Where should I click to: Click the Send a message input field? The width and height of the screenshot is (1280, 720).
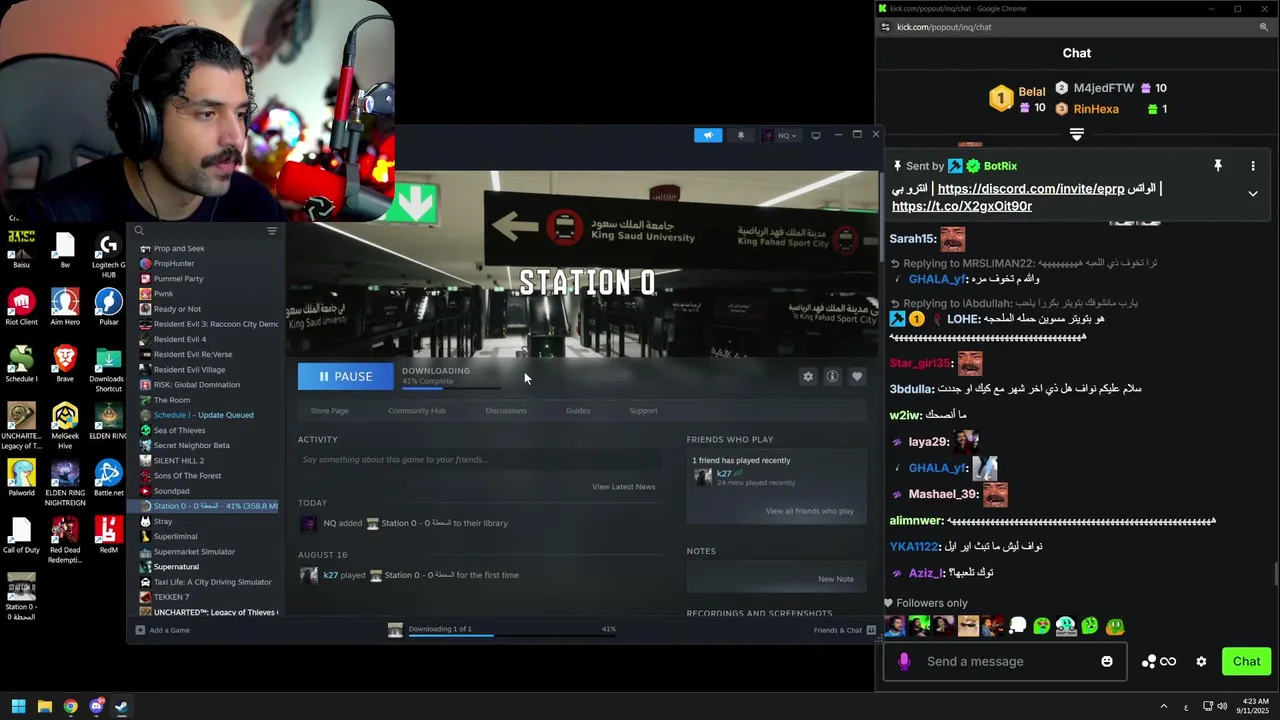point(1005,661)
